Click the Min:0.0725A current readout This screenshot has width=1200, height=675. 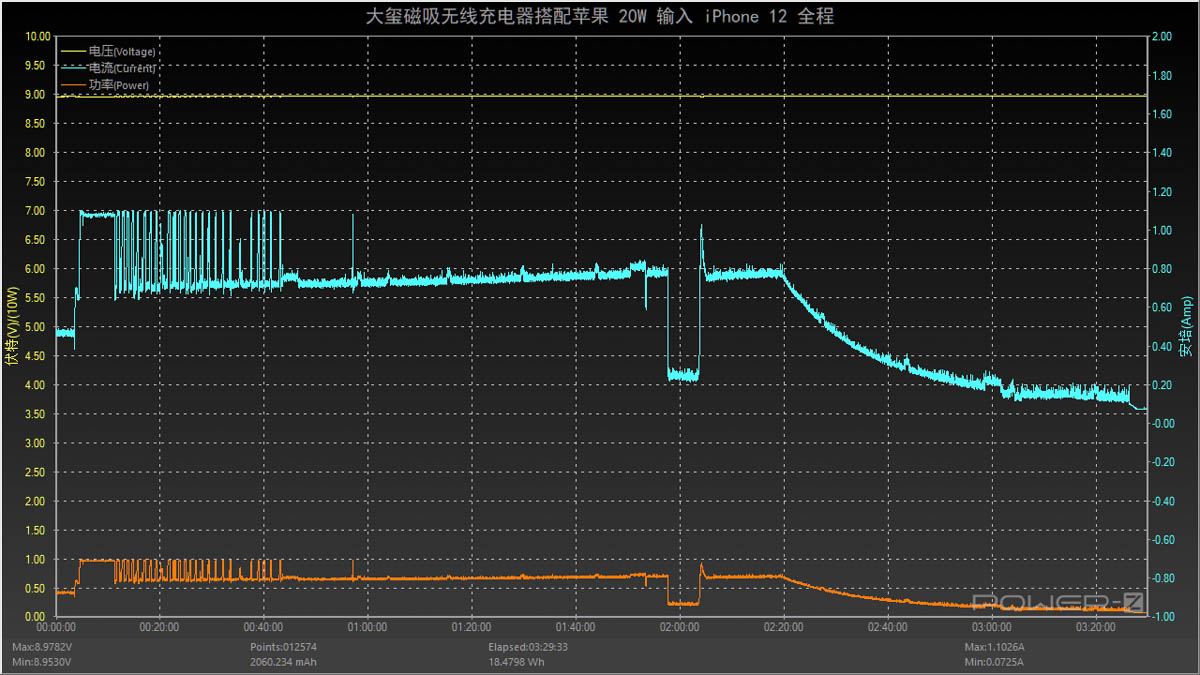994,662
